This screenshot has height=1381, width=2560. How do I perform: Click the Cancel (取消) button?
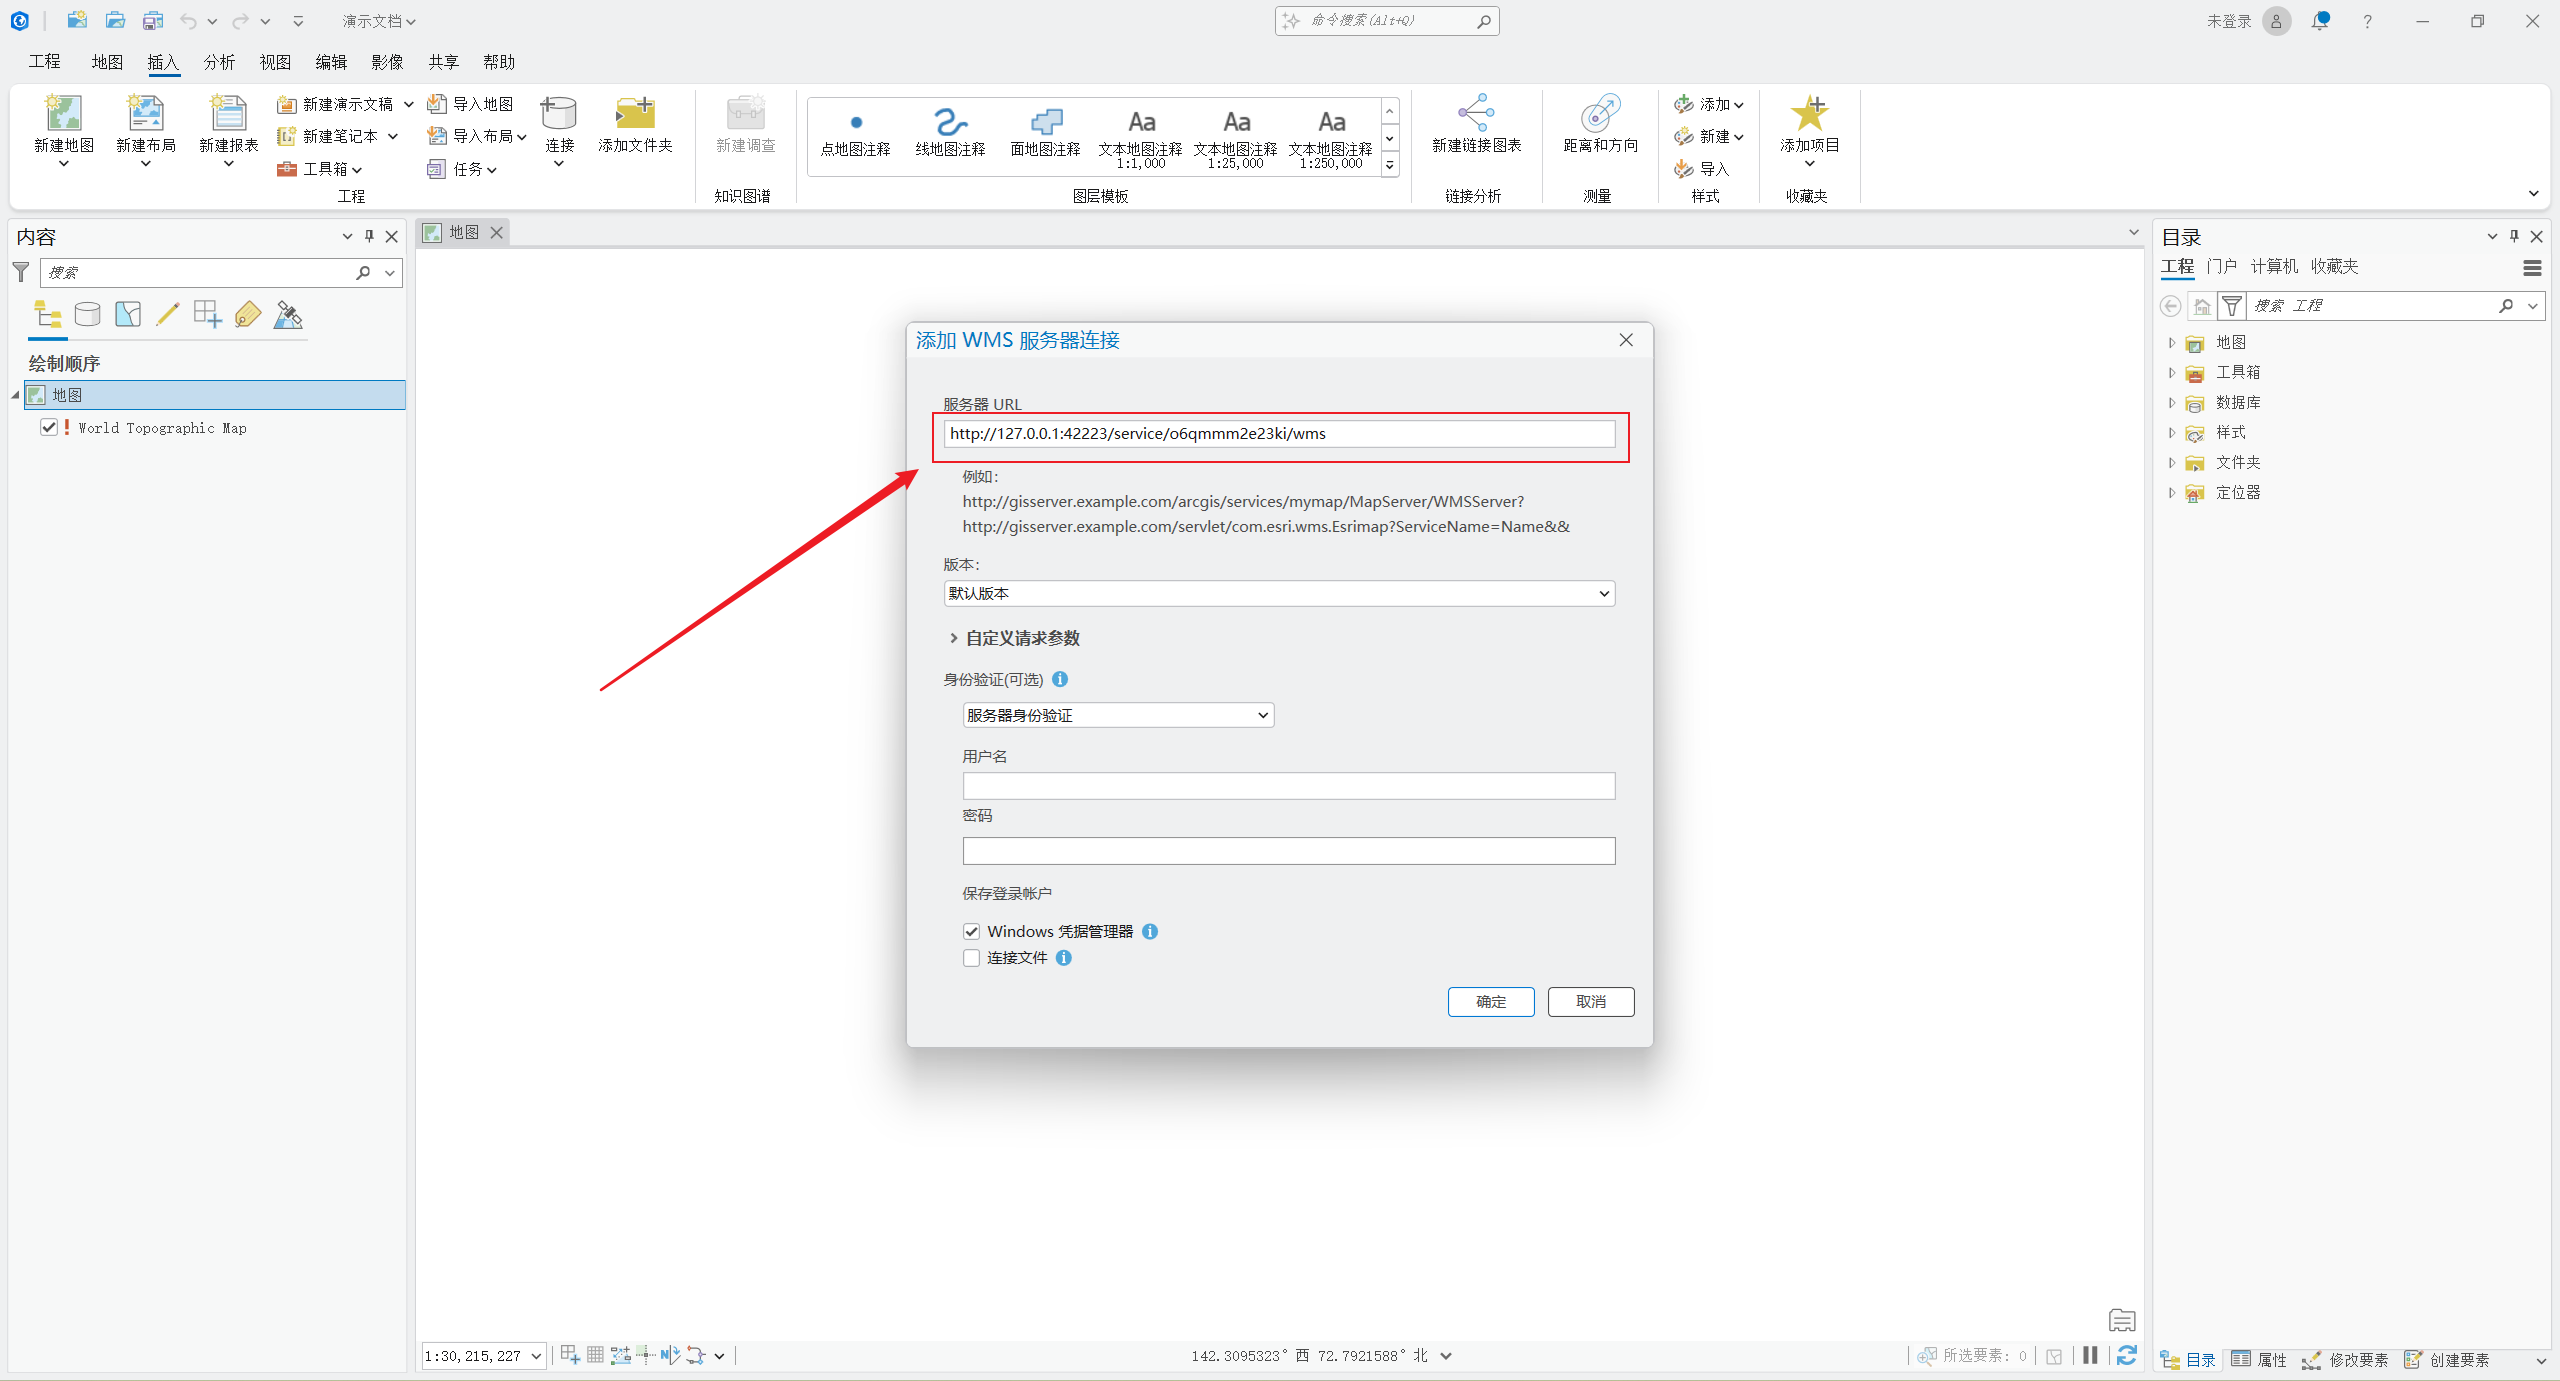point(1590,1001)
